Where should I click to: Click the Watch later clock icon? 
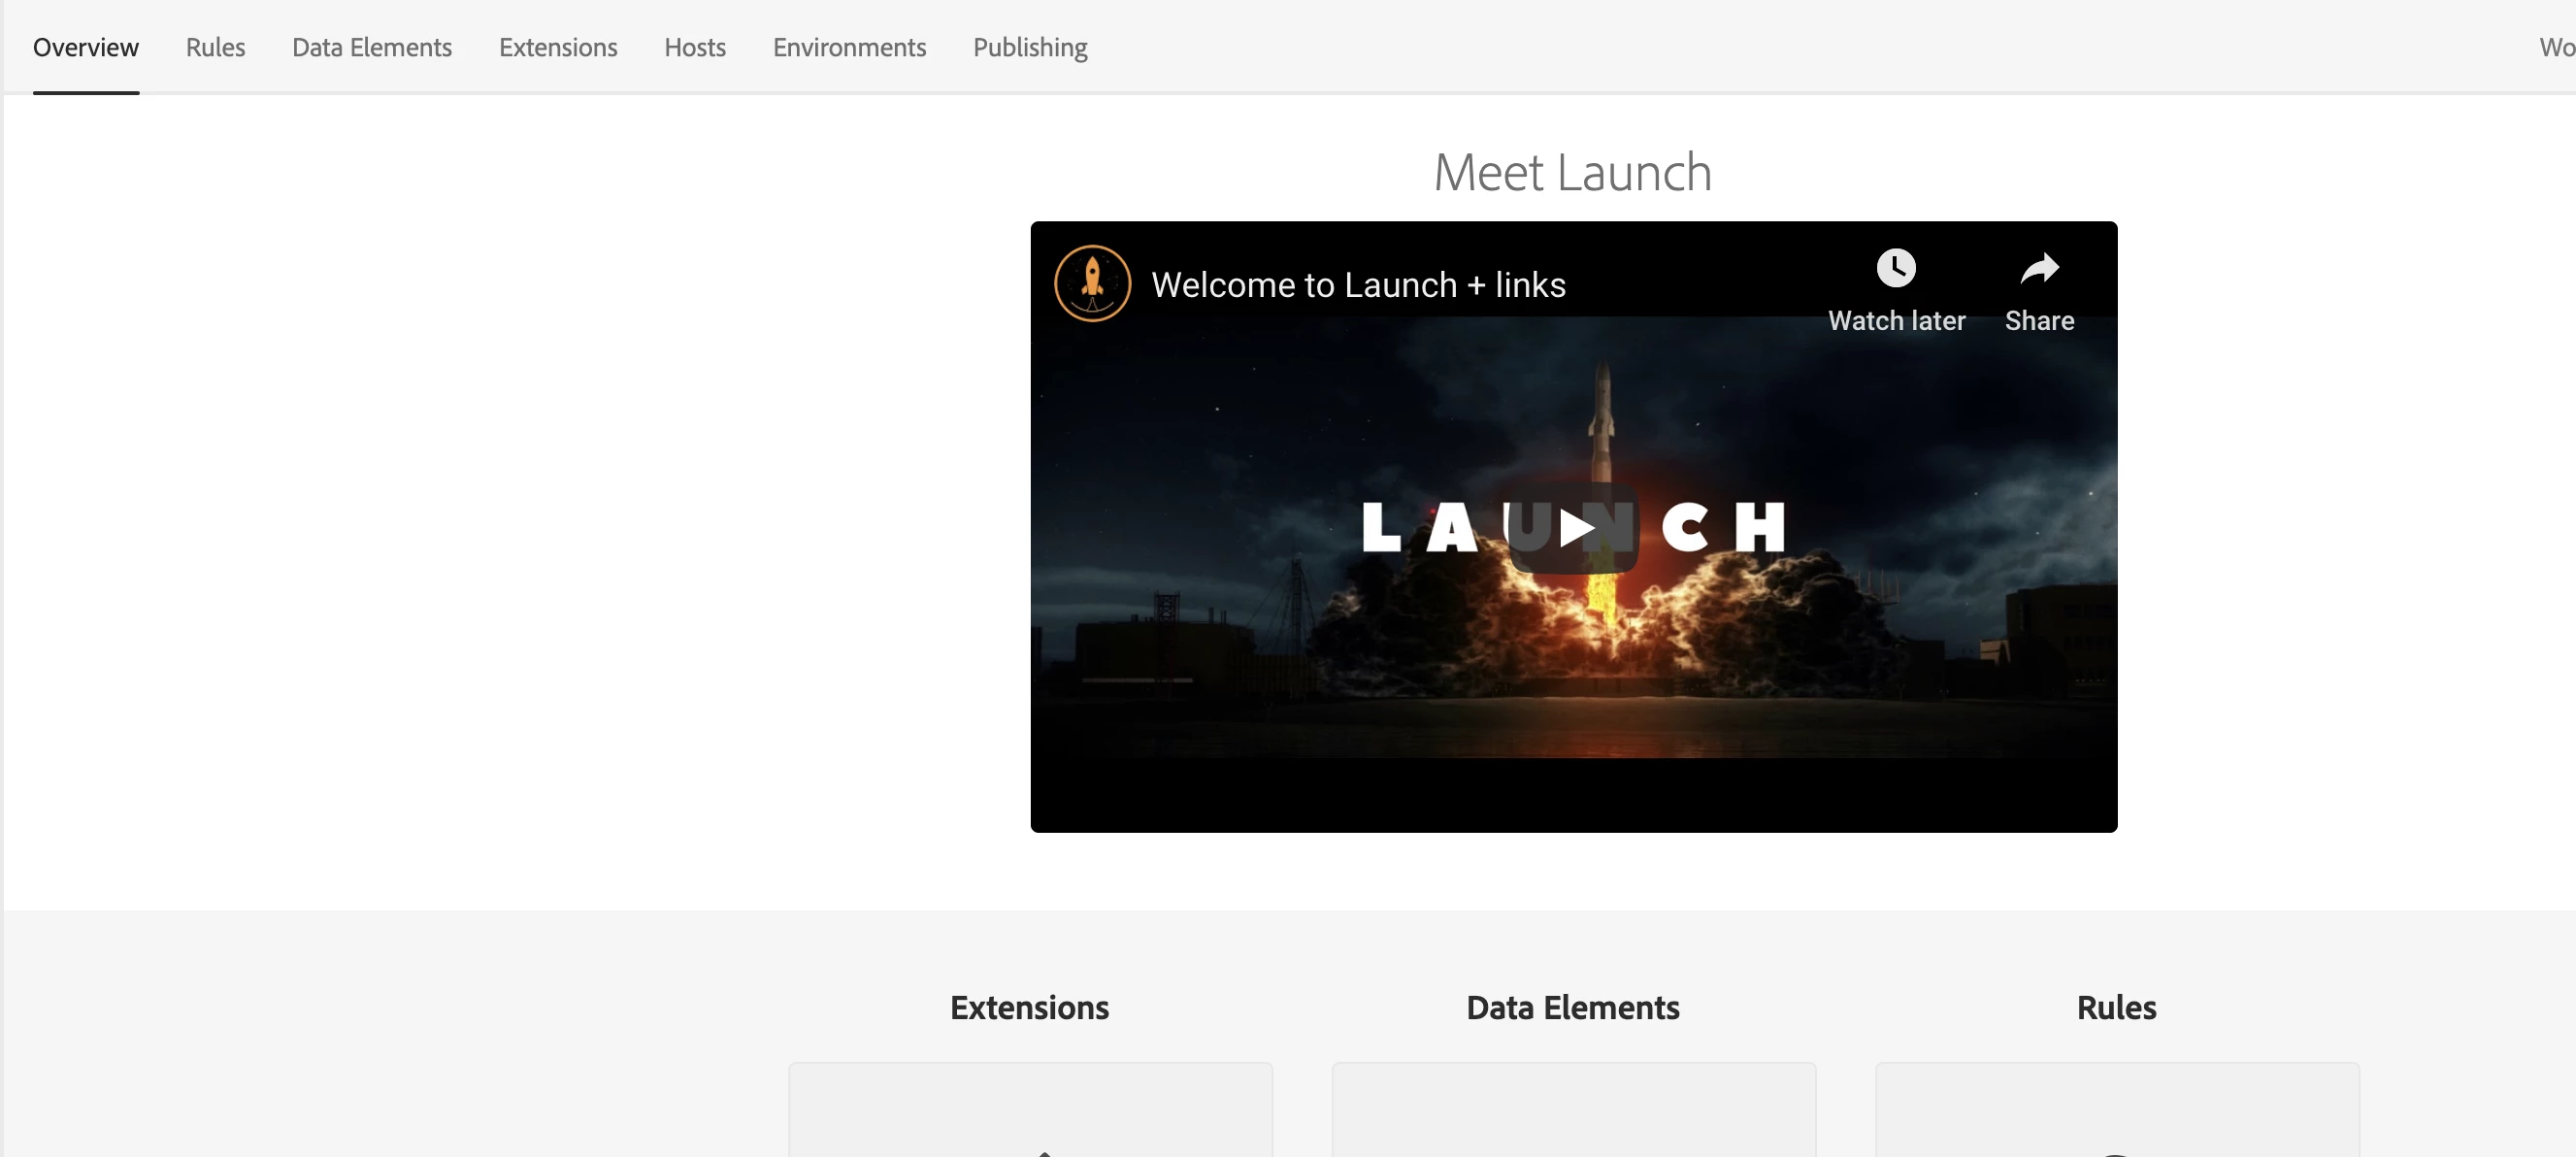[1895, 268]
